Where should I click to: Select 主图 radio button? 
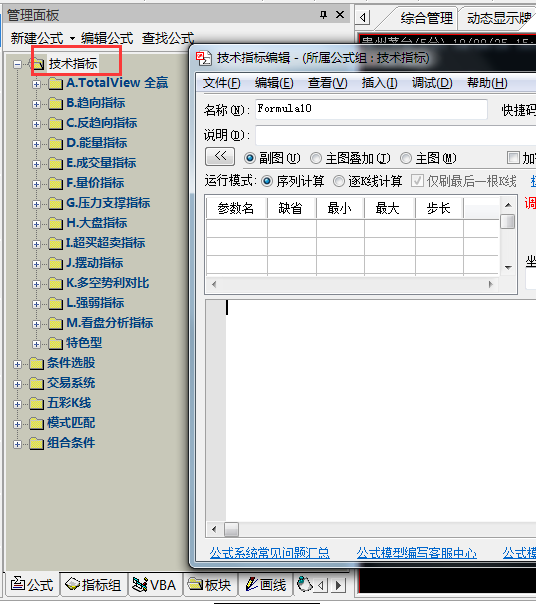coord(406,158)
